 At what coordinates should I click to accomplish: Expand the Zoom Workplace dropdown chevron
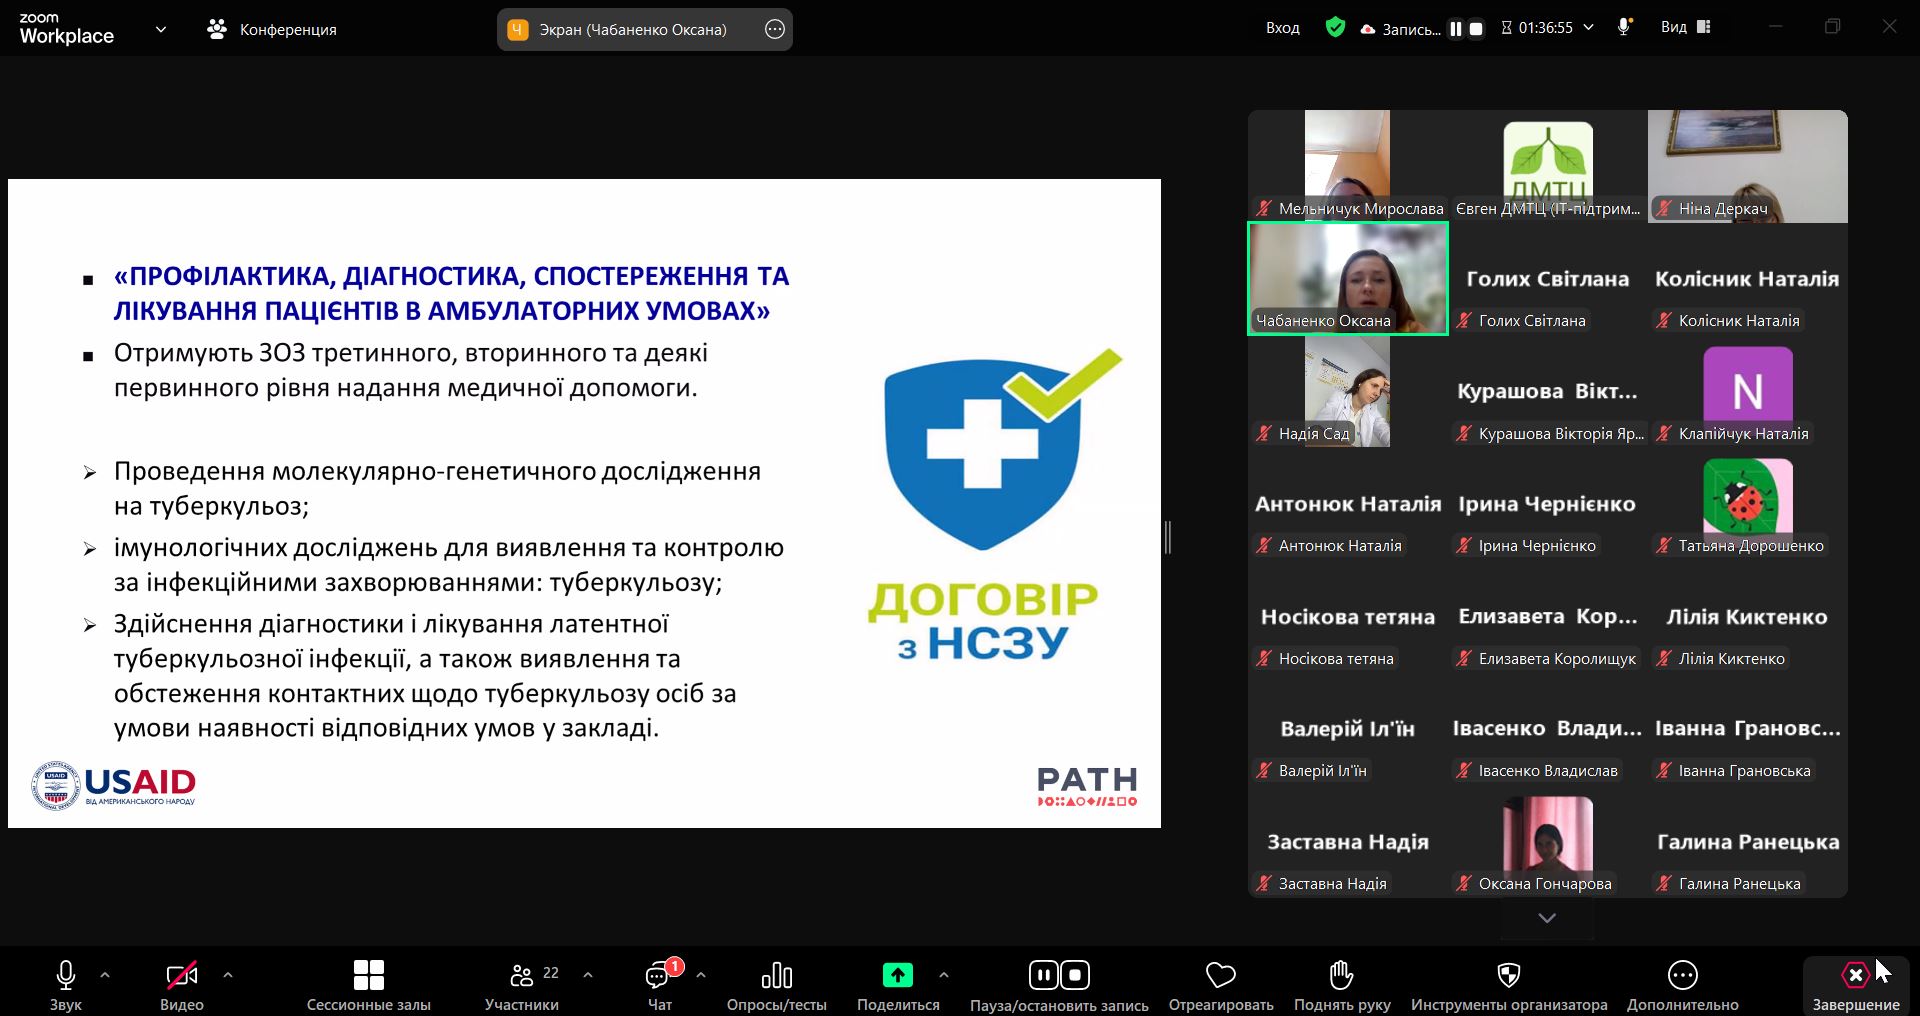[160, 30]
